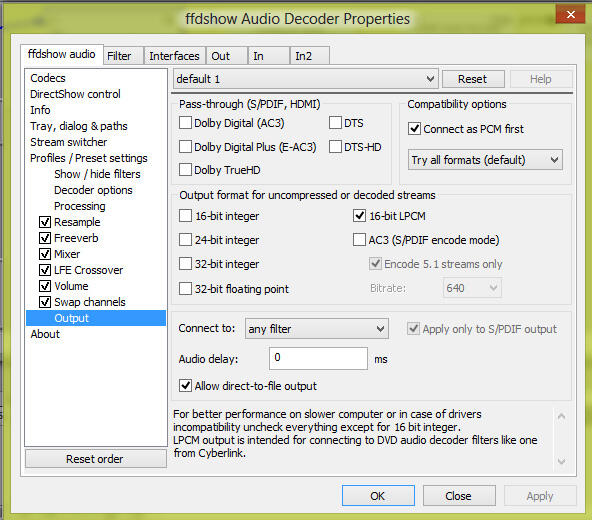Select the Out tab
Image resolution: width=592 pixels, height=520 pixels.
pos(226,56)
